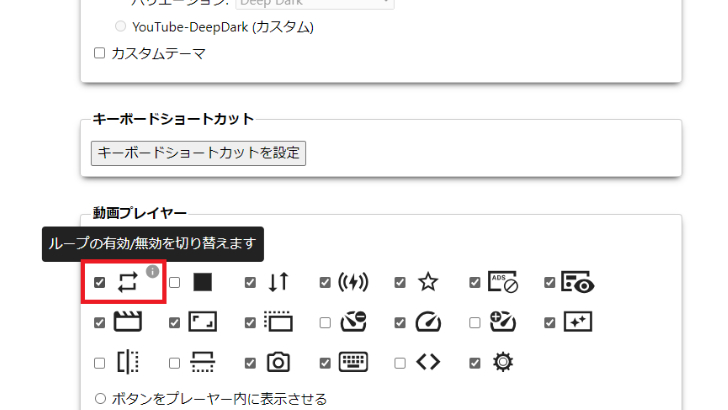Click the video filters sparkle icon

pos(578,322)
